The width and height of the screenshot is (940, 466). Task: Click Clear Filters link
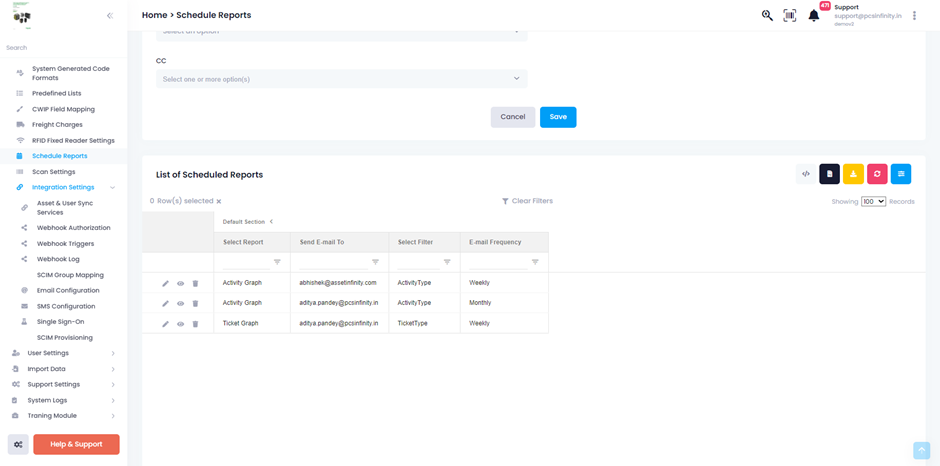[527, 201]
